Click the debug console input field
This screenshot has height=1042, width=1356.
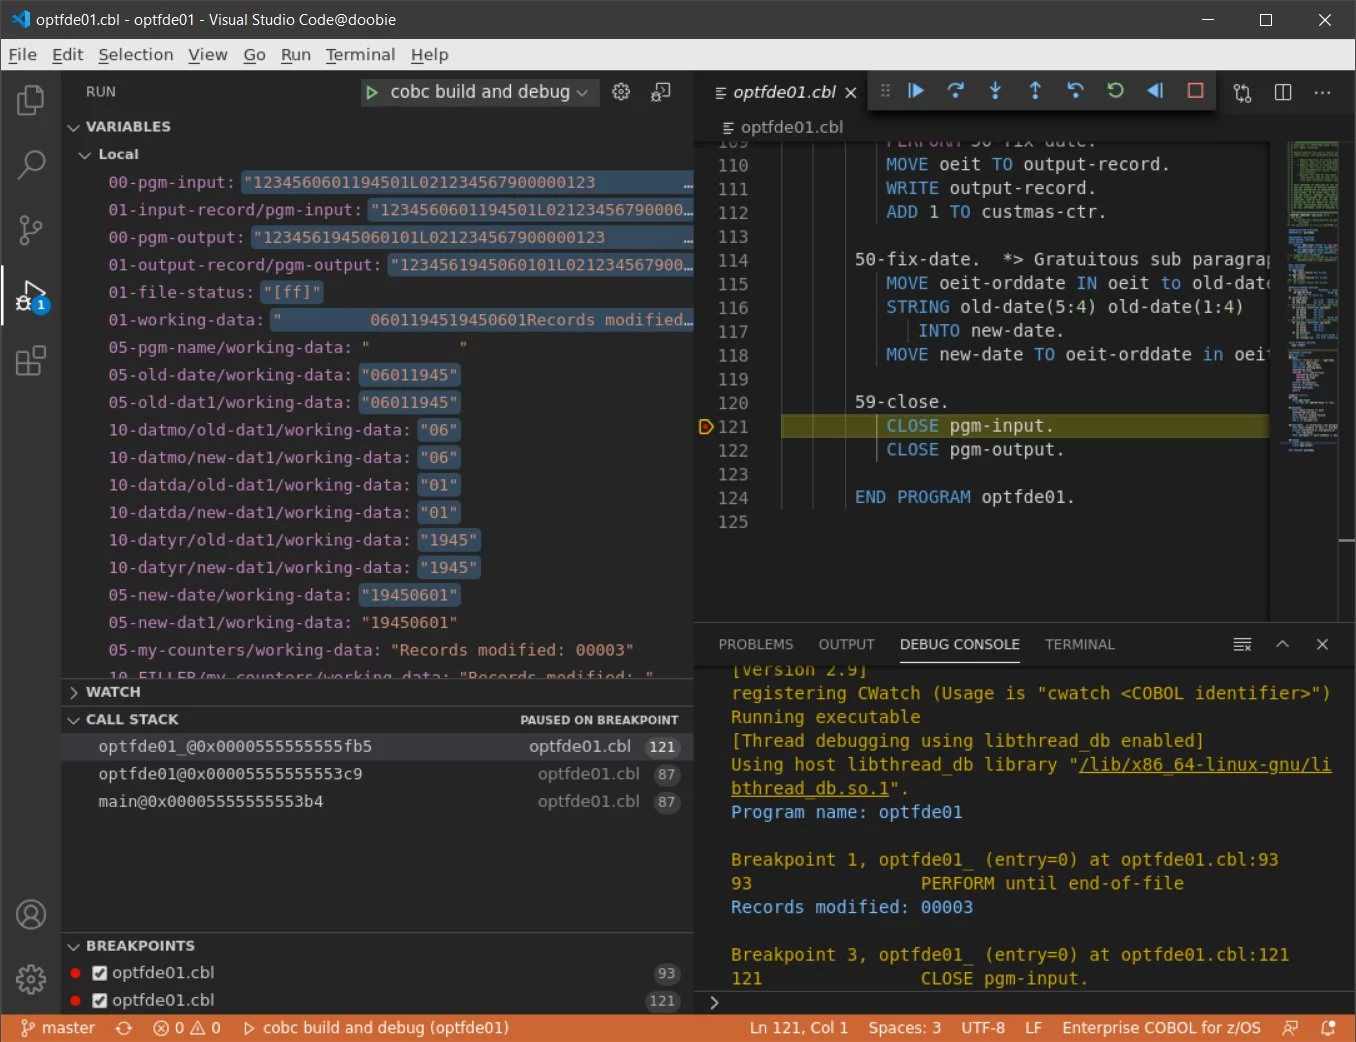tap(1020, 1003)
